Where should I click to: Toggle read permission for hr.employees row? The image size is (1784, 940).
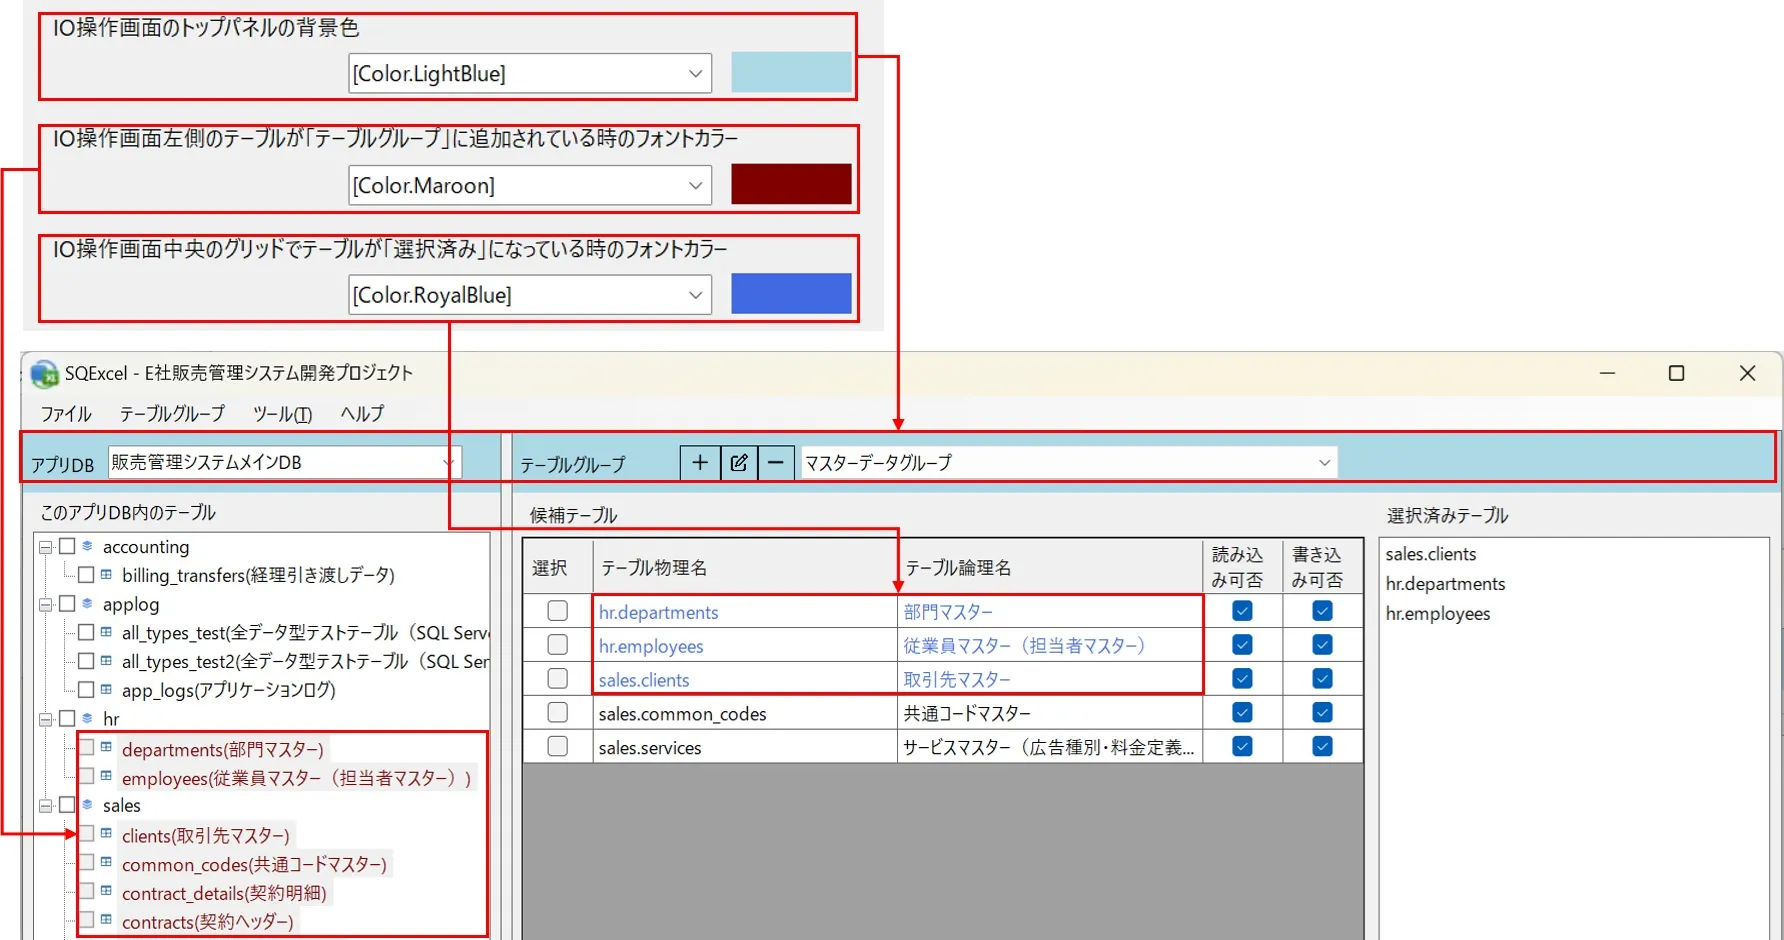point(1242,645)
